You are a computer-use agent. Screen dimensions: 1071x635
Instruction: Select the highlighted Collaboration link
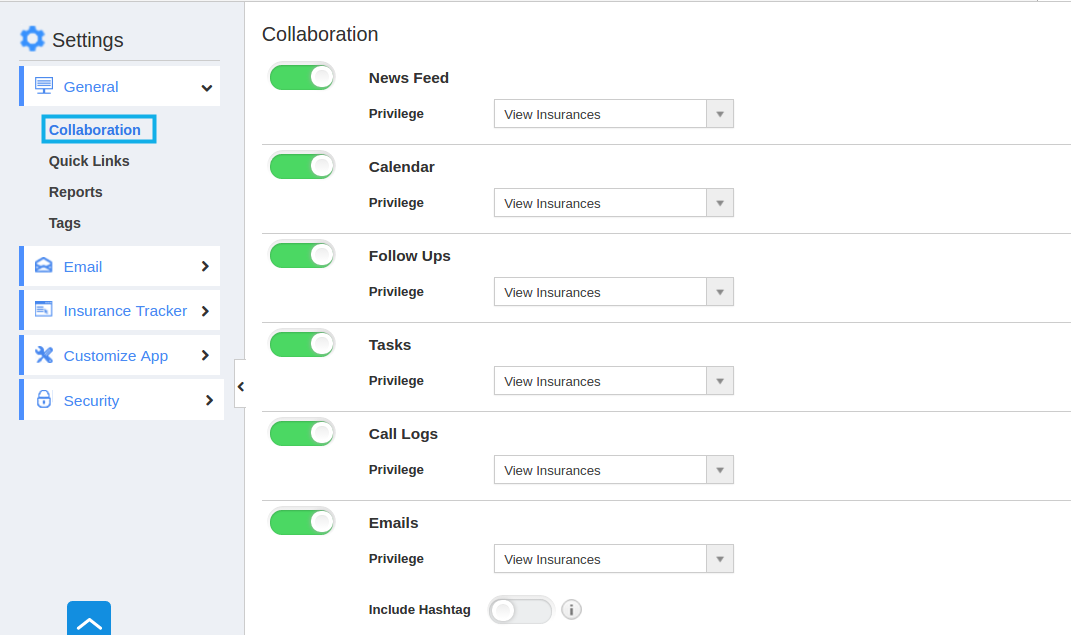pos(95,130)
